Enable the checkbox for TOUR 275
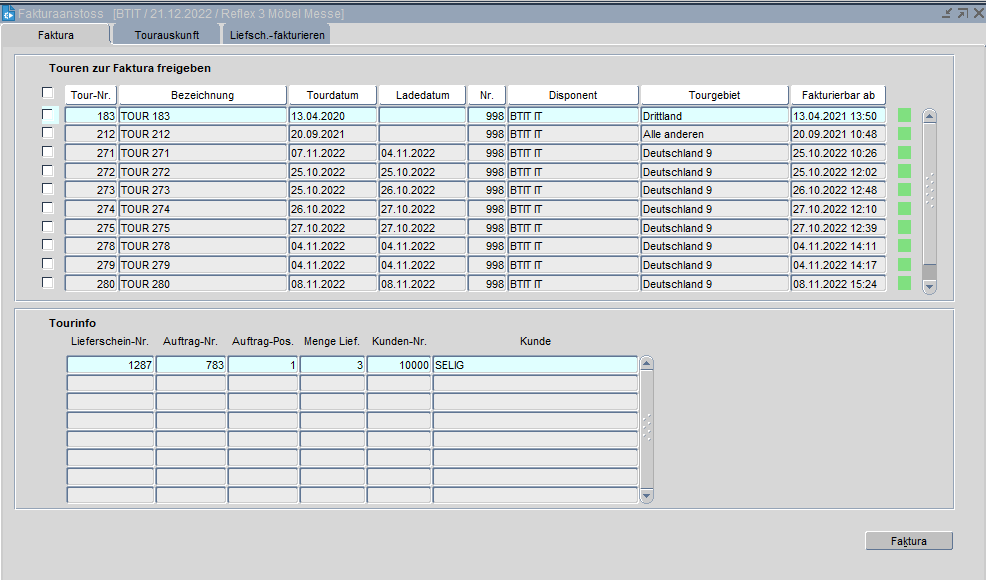This screenshot has width=986, height=580. click(x=48, y=227)
